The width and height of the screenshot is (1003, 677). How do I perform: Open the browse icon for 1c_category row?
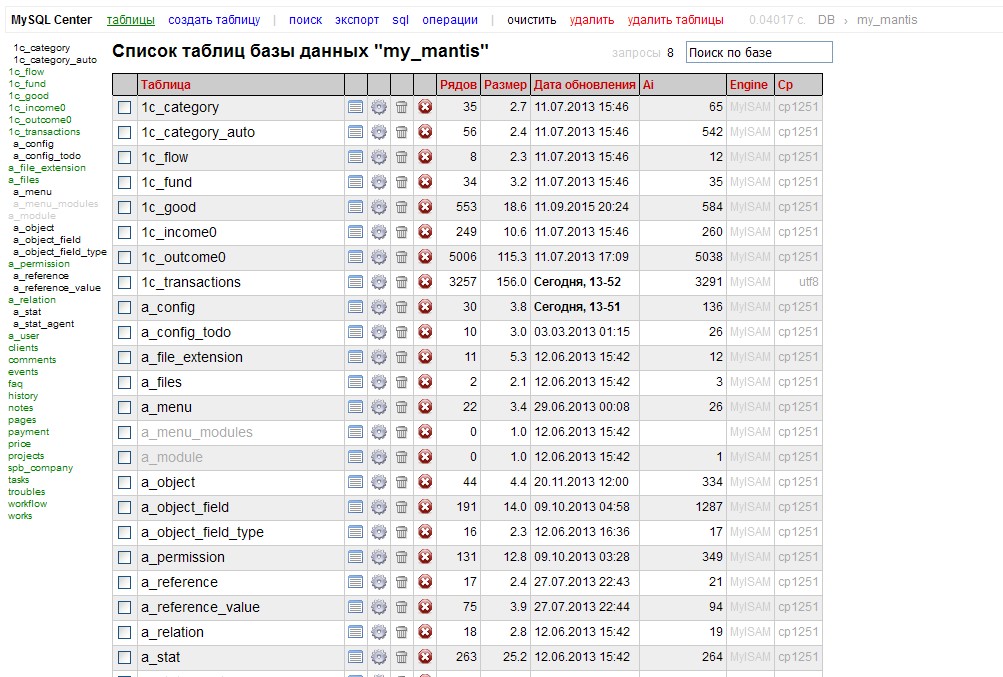(356, 107)
